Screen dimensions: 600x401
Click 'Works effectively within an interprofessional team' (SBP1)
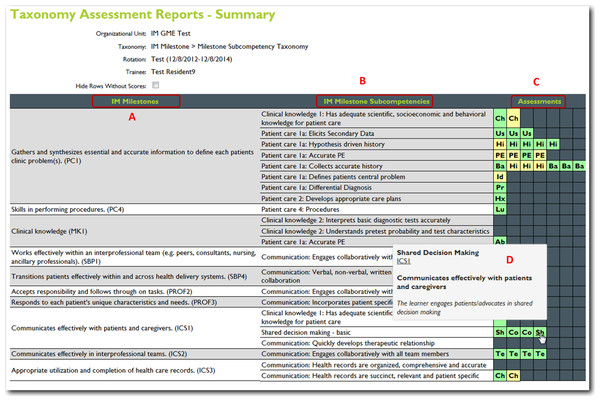134,257
